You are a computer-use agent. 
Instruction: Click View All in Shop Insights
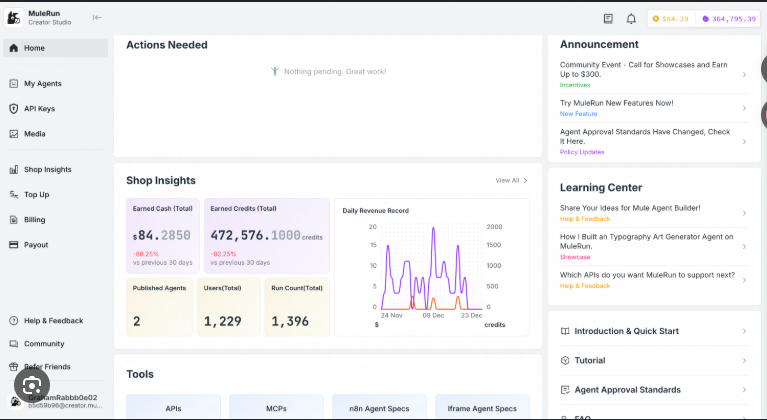pos(511,180)
